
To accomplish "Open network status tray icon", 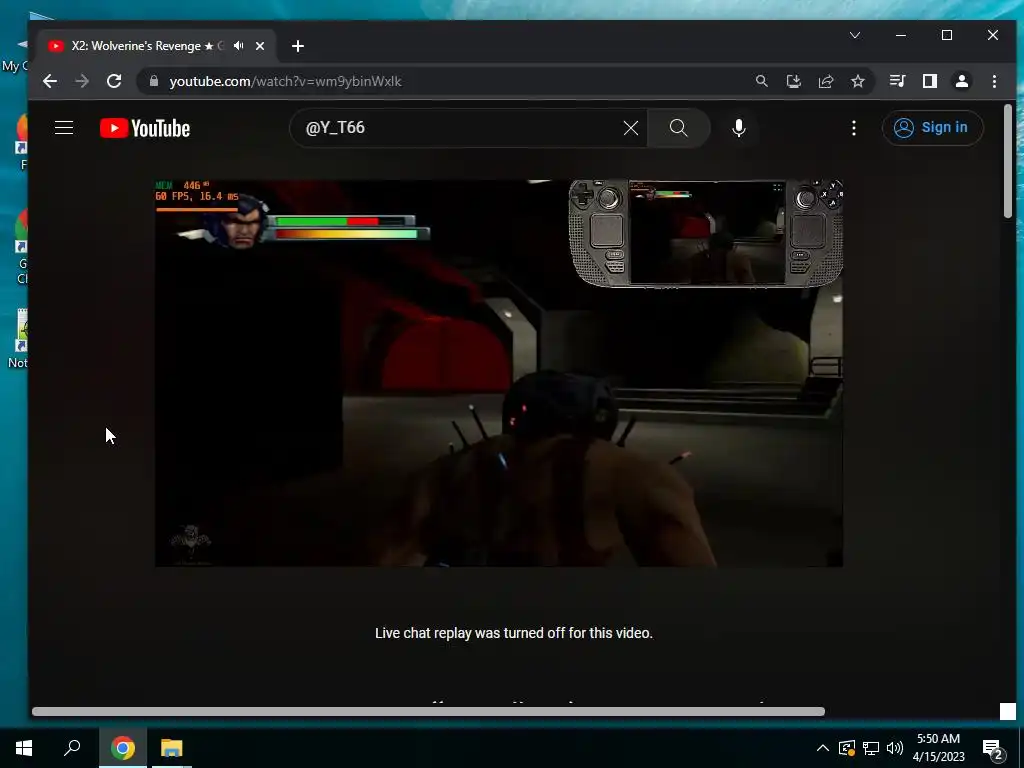I will point(871,748).
